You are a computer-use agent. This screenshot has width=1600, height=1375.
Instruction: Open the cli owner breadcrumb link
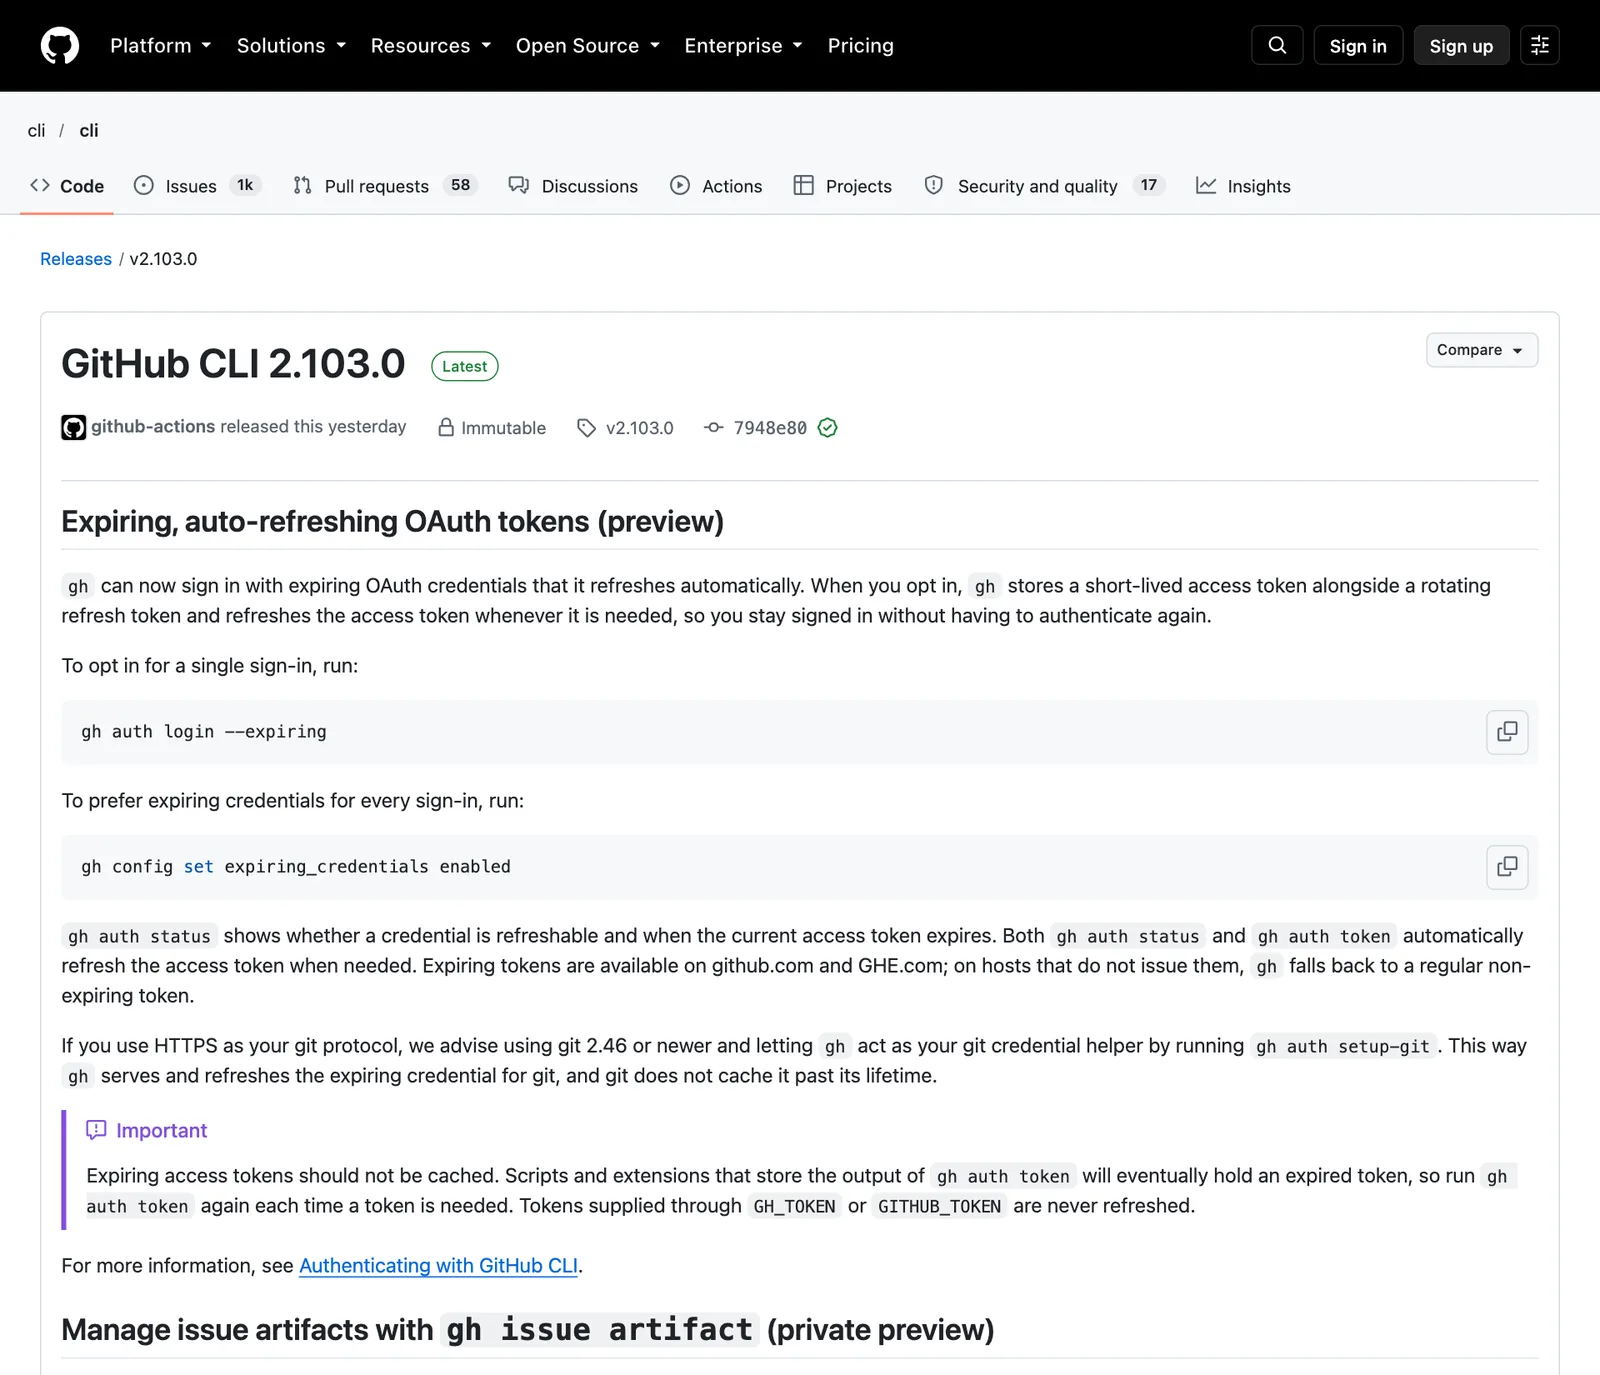(x=36, y=131)
